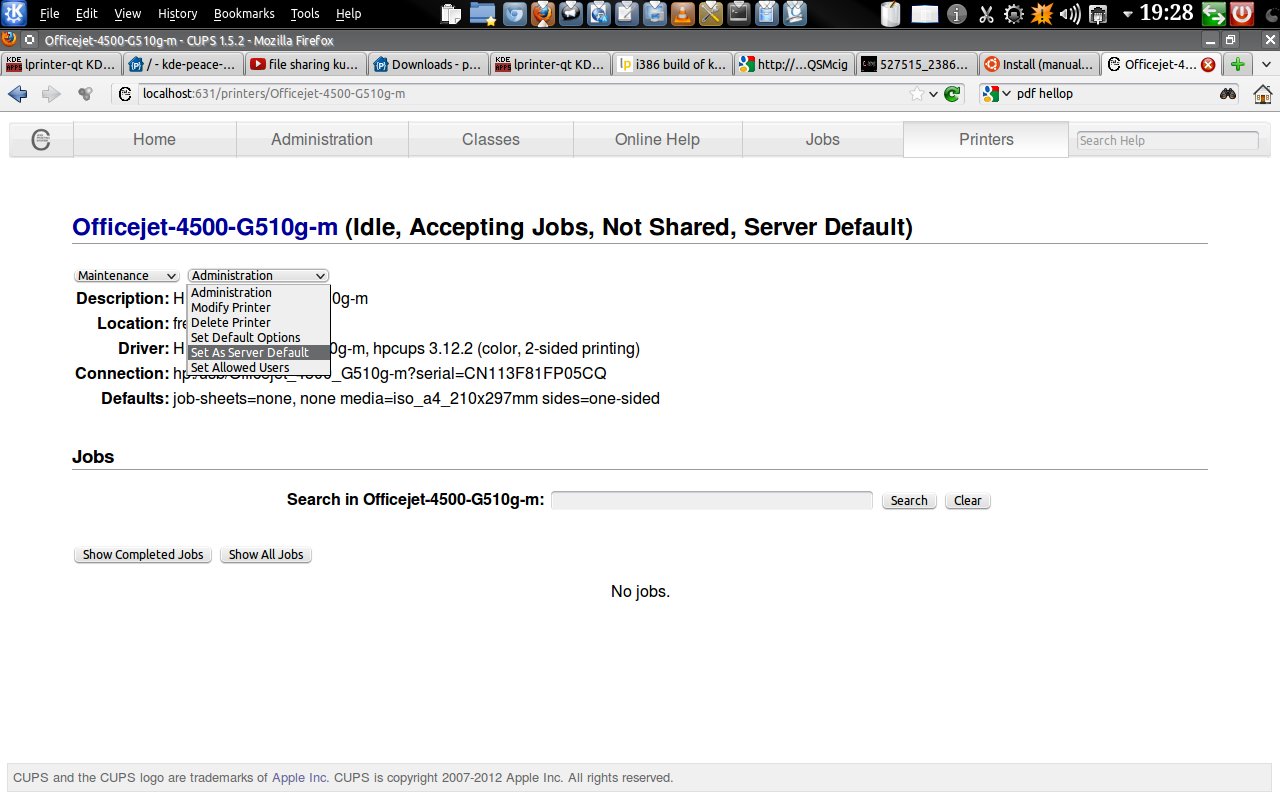Switch to the Classes tab
1280x800 pixels.
[x=491, y=140]
